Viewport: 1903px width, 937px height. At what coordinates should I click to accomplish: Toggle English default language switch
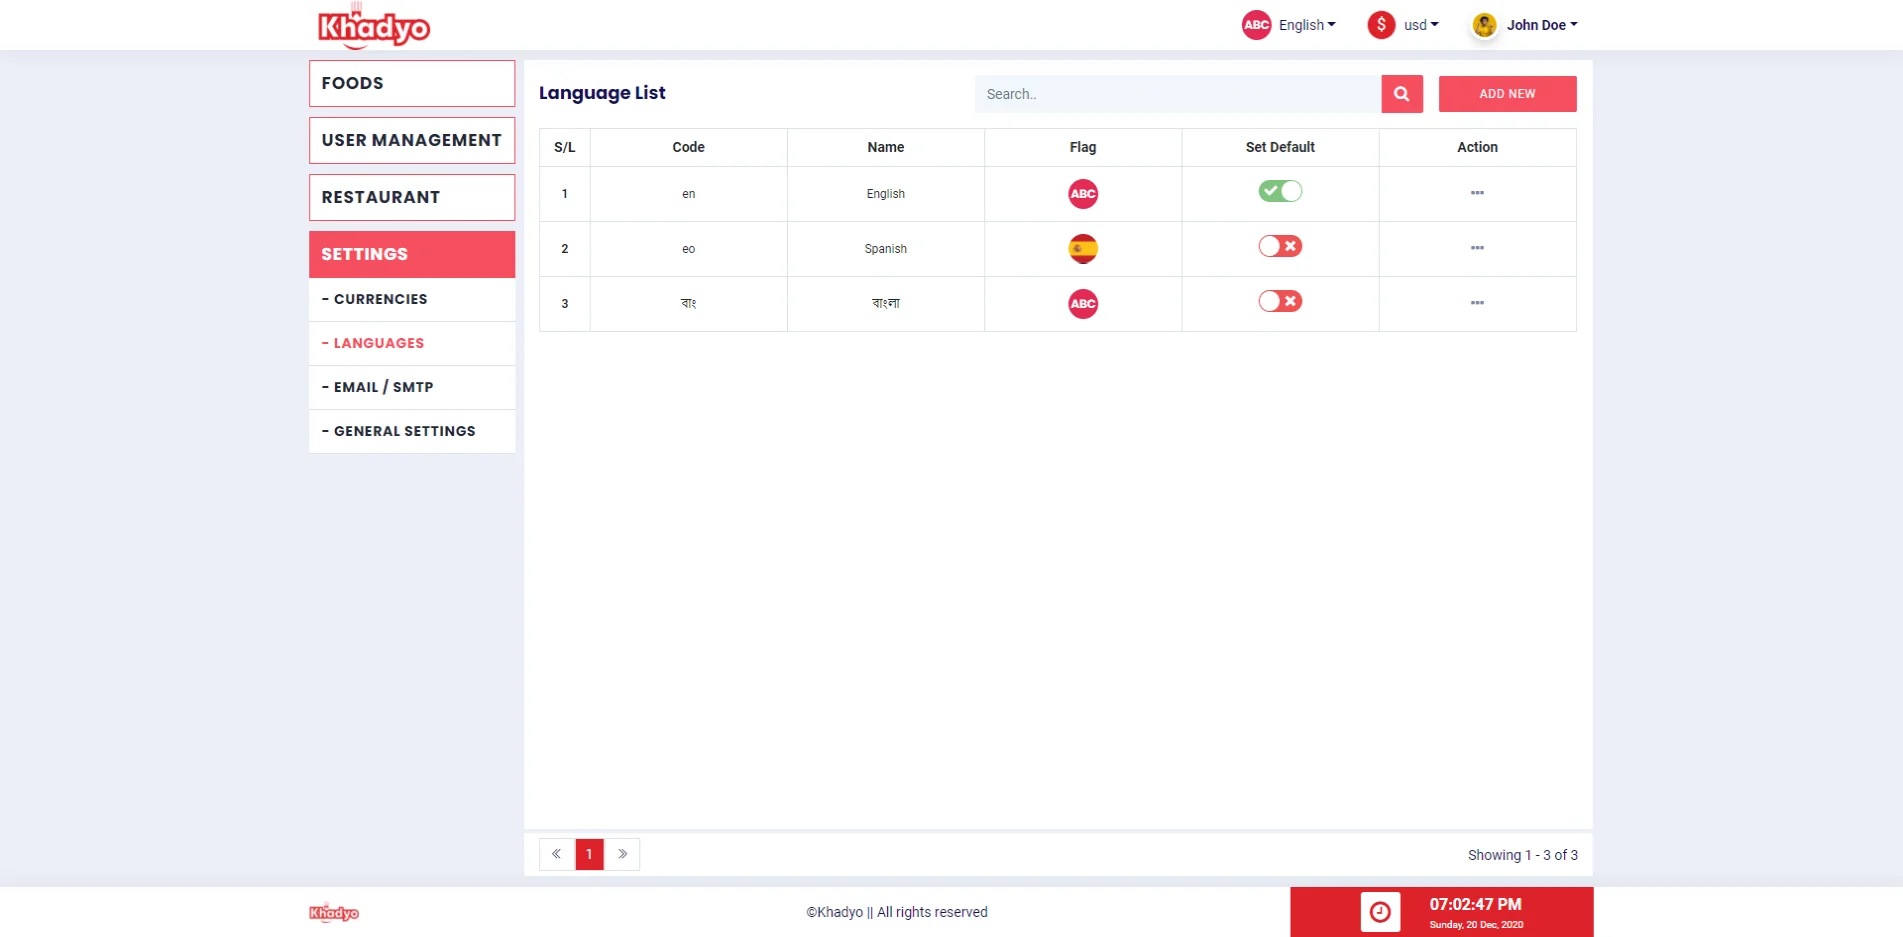coord(1280,191)
